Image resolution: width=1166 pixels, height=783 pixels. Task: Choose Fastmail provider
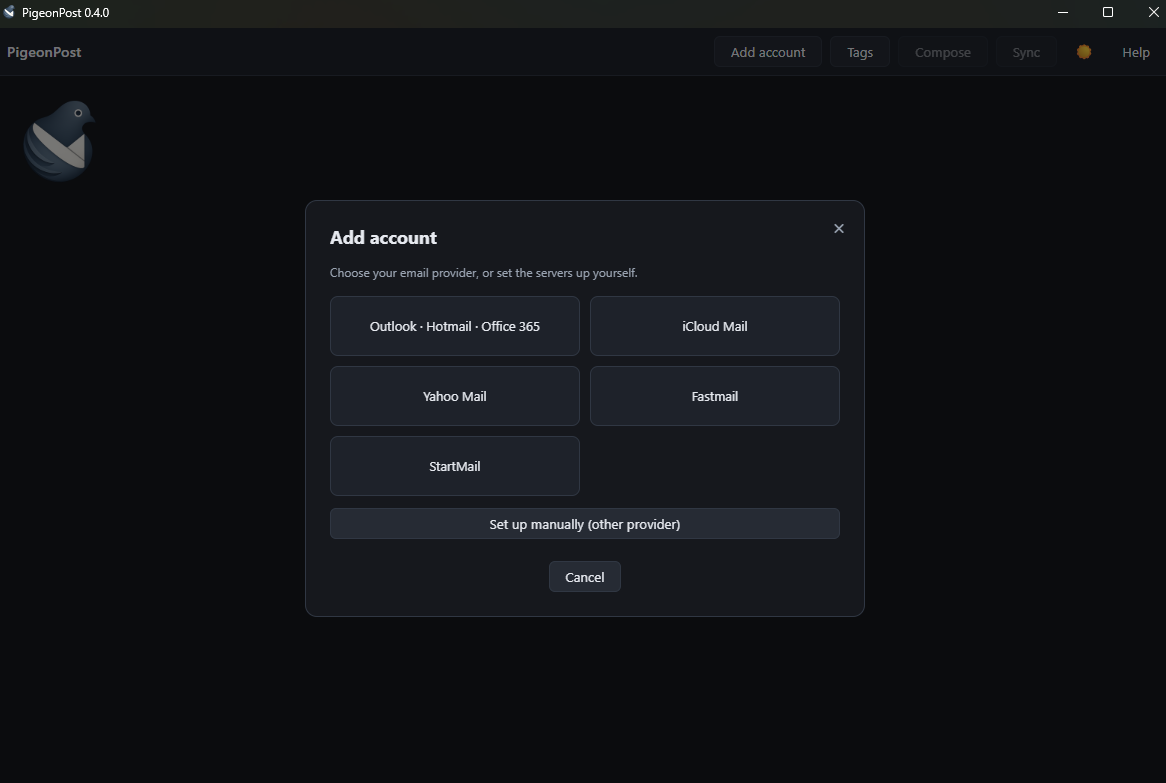(715, 396)
